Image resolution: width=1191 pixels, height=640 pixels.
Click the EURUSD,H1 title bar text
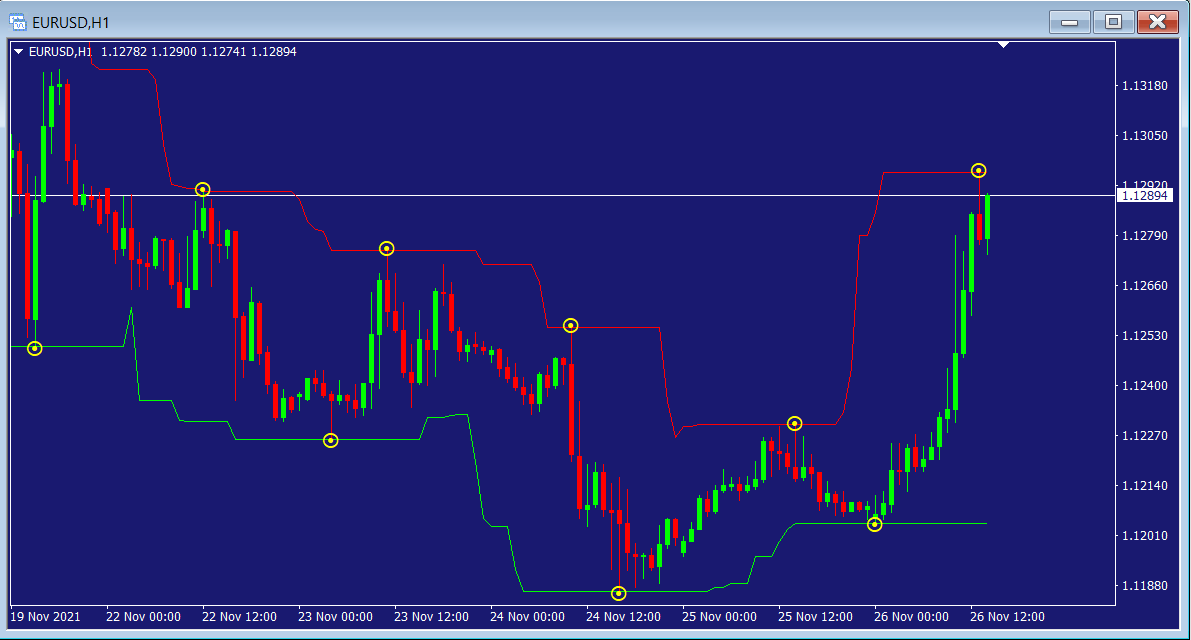tap(70, 21)
